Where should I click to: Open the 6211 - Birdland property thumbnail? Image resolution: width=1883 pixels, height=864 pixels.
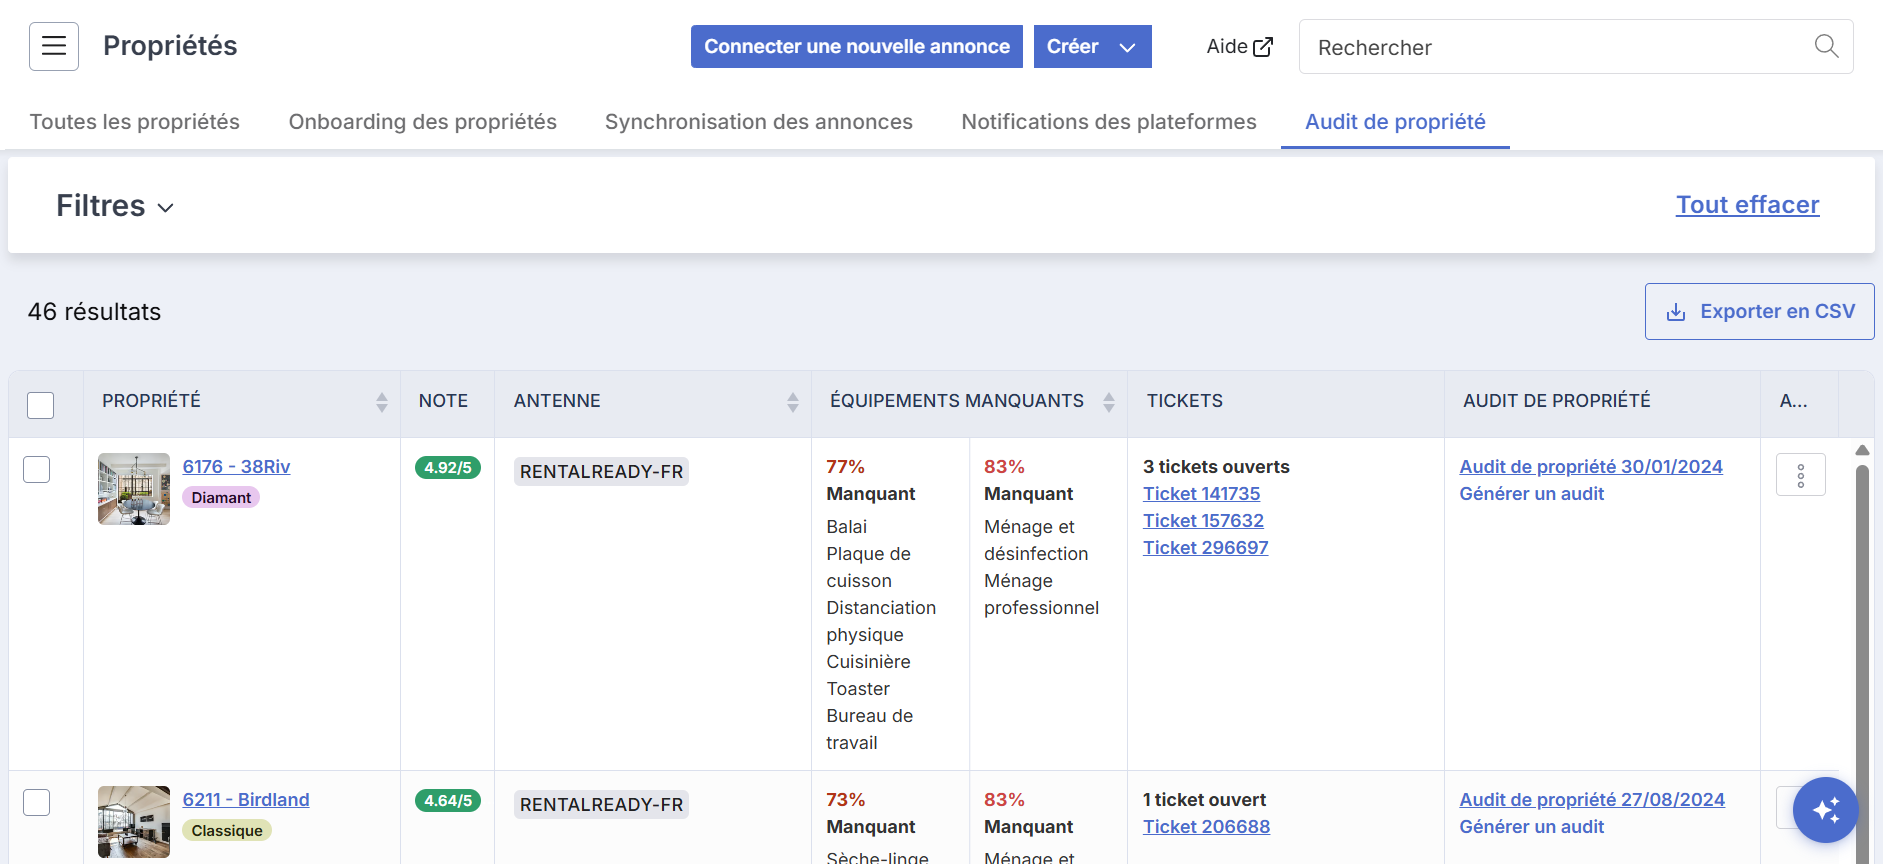[x=134, y=822]
